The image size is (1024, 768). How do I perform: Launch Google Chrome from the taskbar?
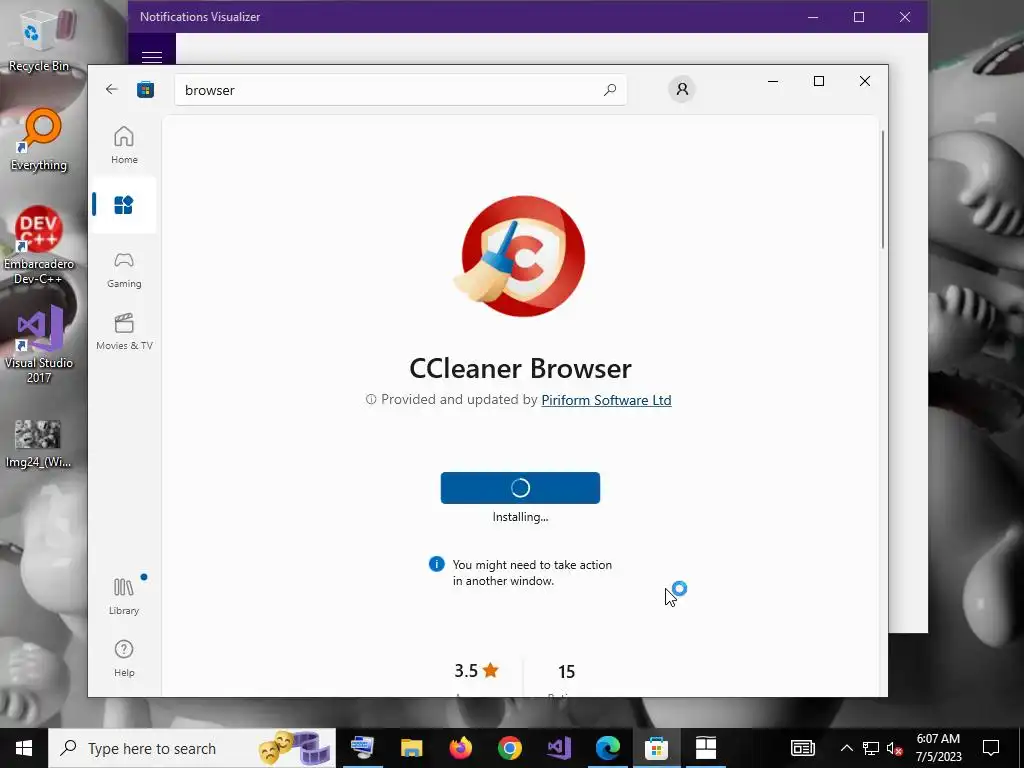tap(509, 748)
